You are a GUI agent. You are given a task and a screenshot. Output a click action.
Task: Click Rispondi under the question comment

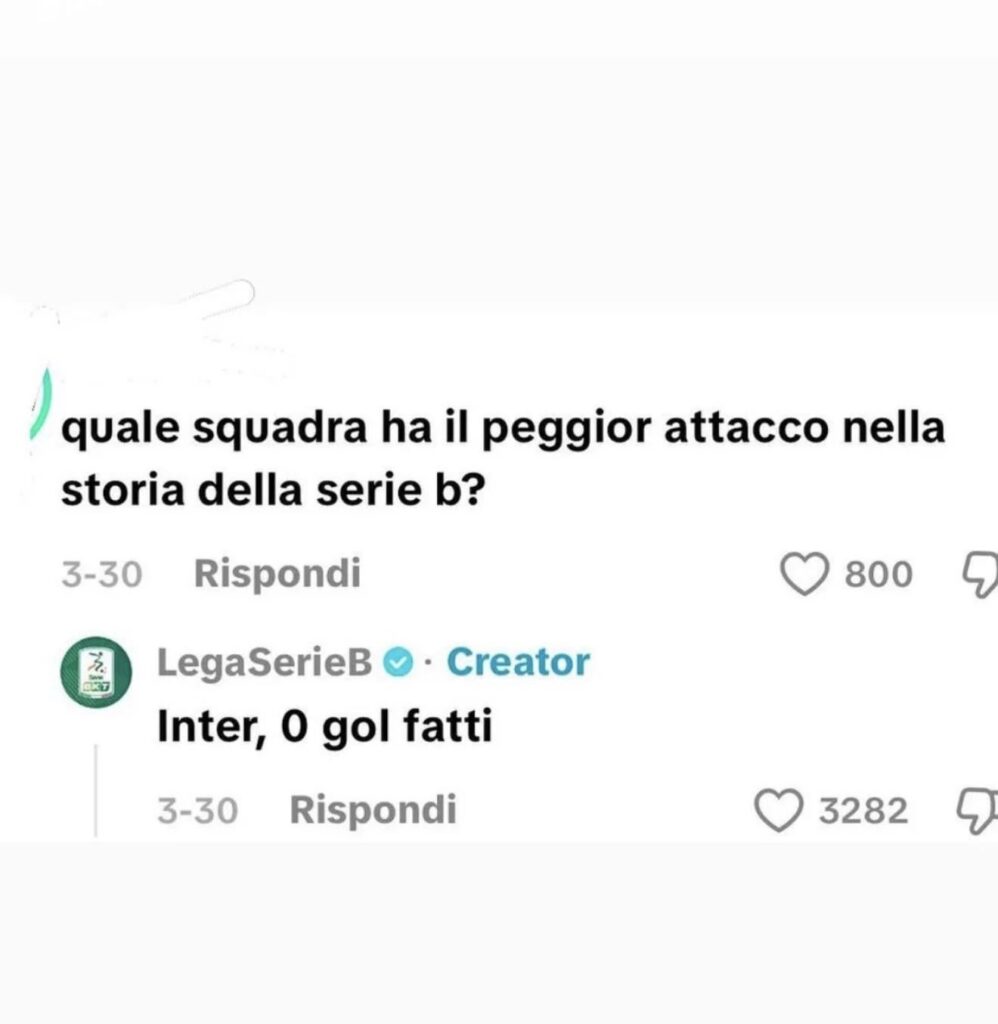coord(276,574)
